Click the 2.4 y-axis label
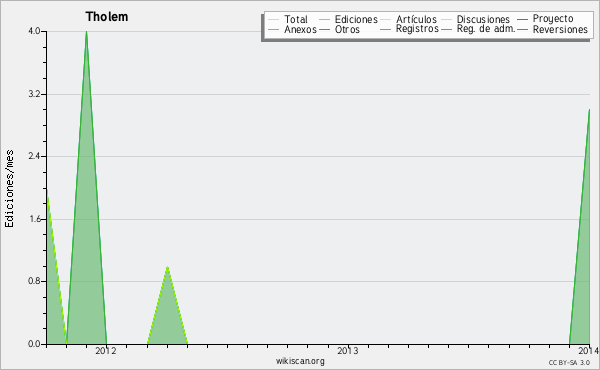 (34, 156)
